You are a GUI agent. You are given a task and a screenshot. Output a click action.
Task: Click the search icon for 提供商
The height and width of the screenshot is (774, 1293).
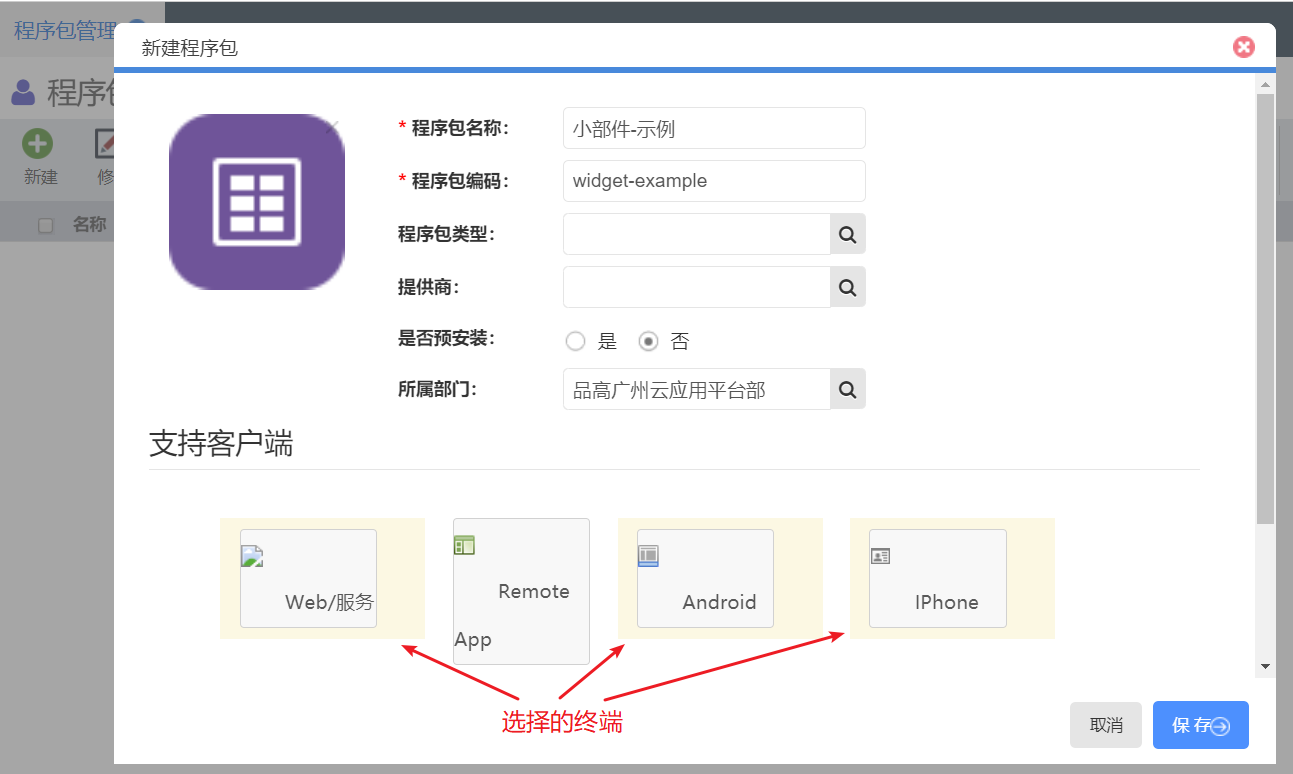pyautogui.click(x=847, y=287)
